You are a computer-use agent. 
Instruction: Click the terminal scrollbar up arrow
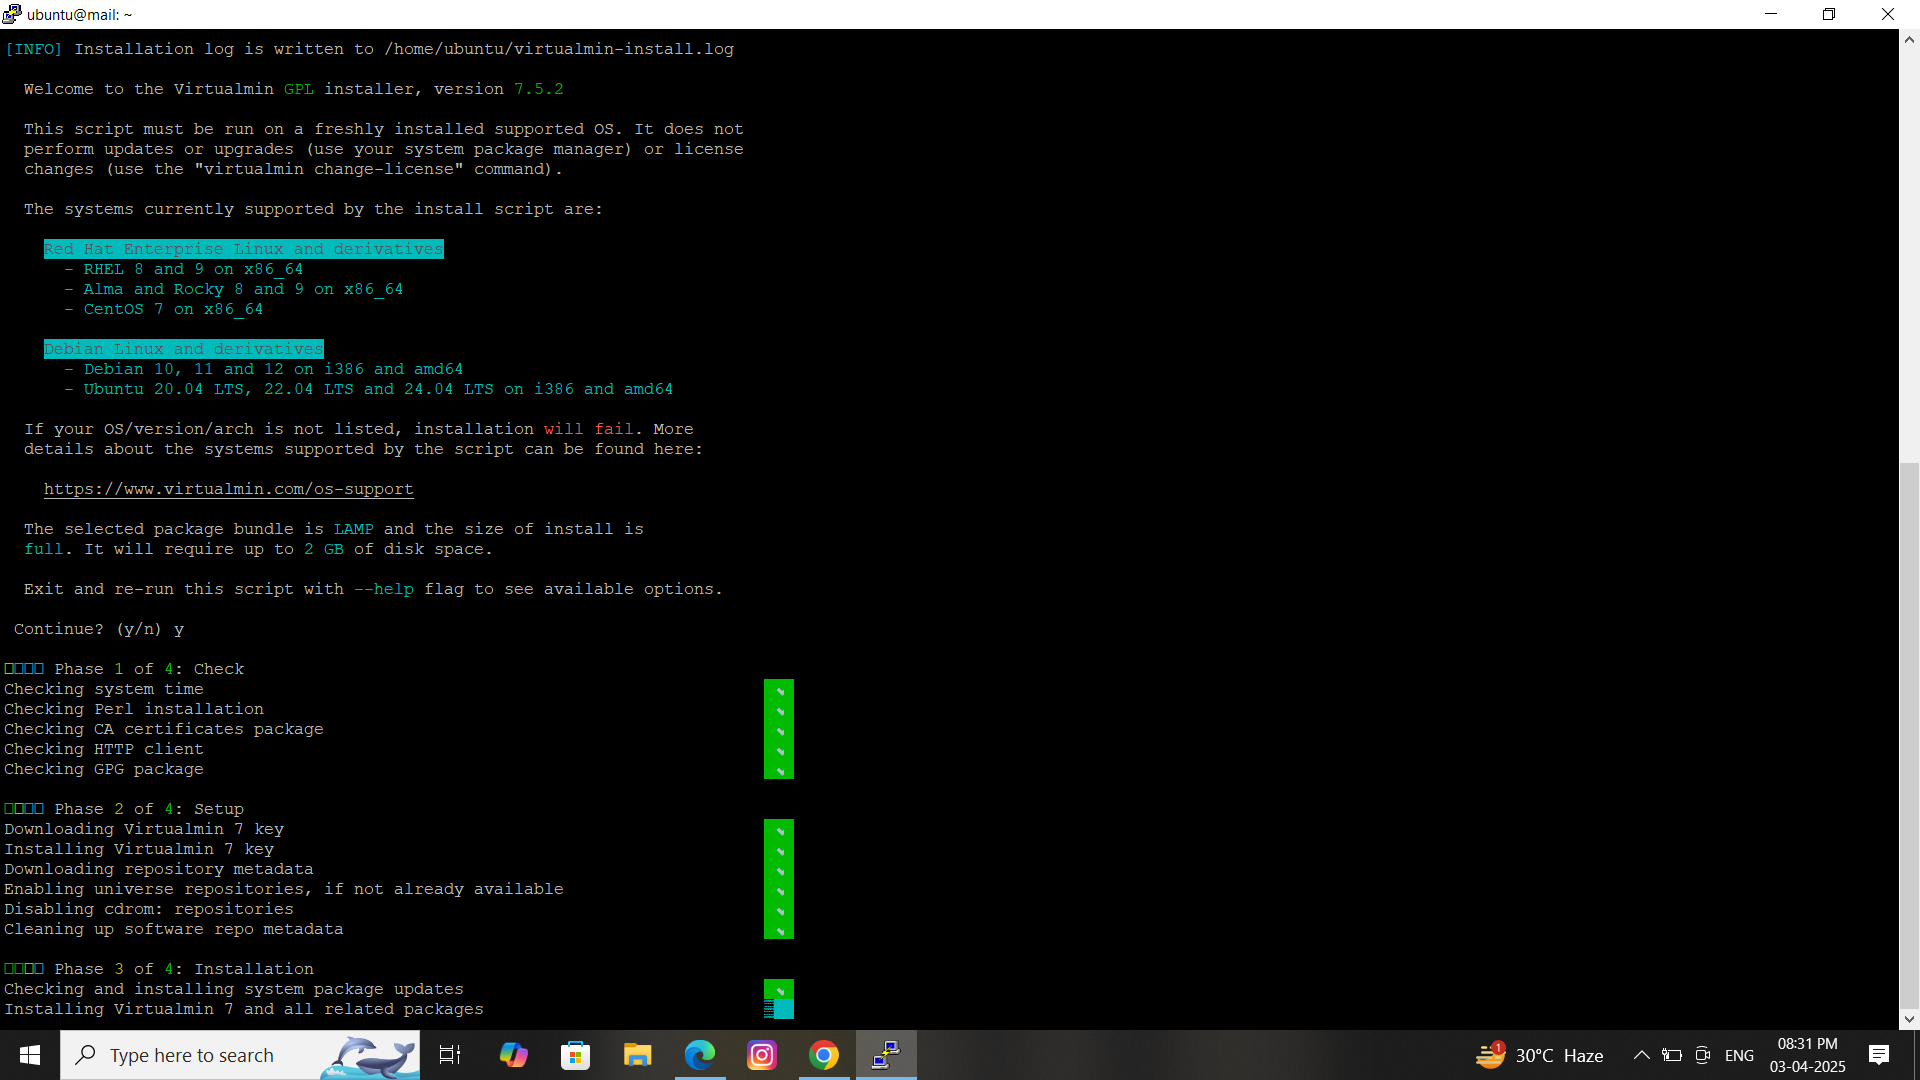tap(1909, 40)
